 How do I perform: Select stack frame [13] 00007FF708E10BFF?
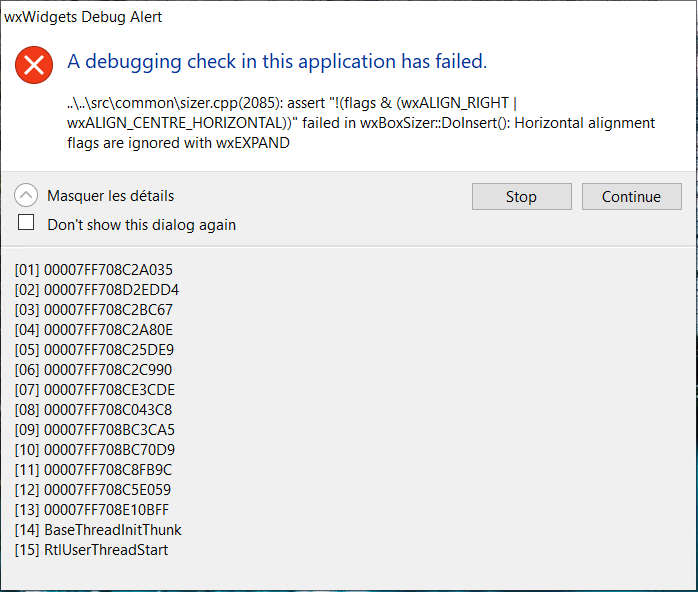click(92, 510)
